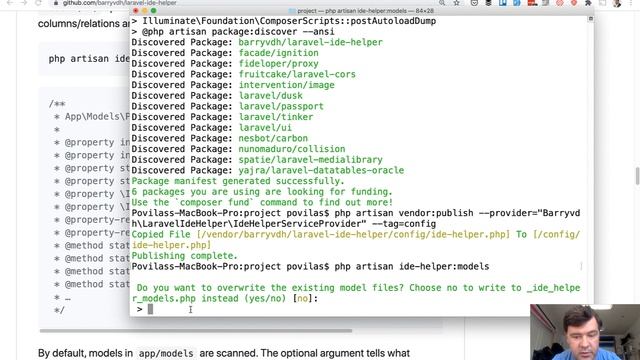Click the 'composer fund' command hint line

[262, 202]
